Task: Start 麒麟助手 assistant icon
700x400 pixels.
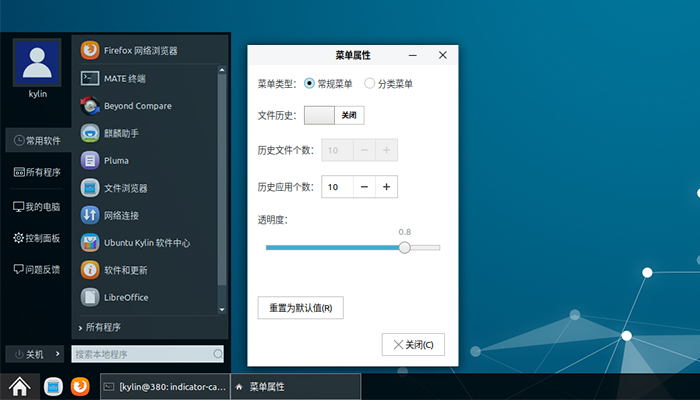Action: pos(90,133)
